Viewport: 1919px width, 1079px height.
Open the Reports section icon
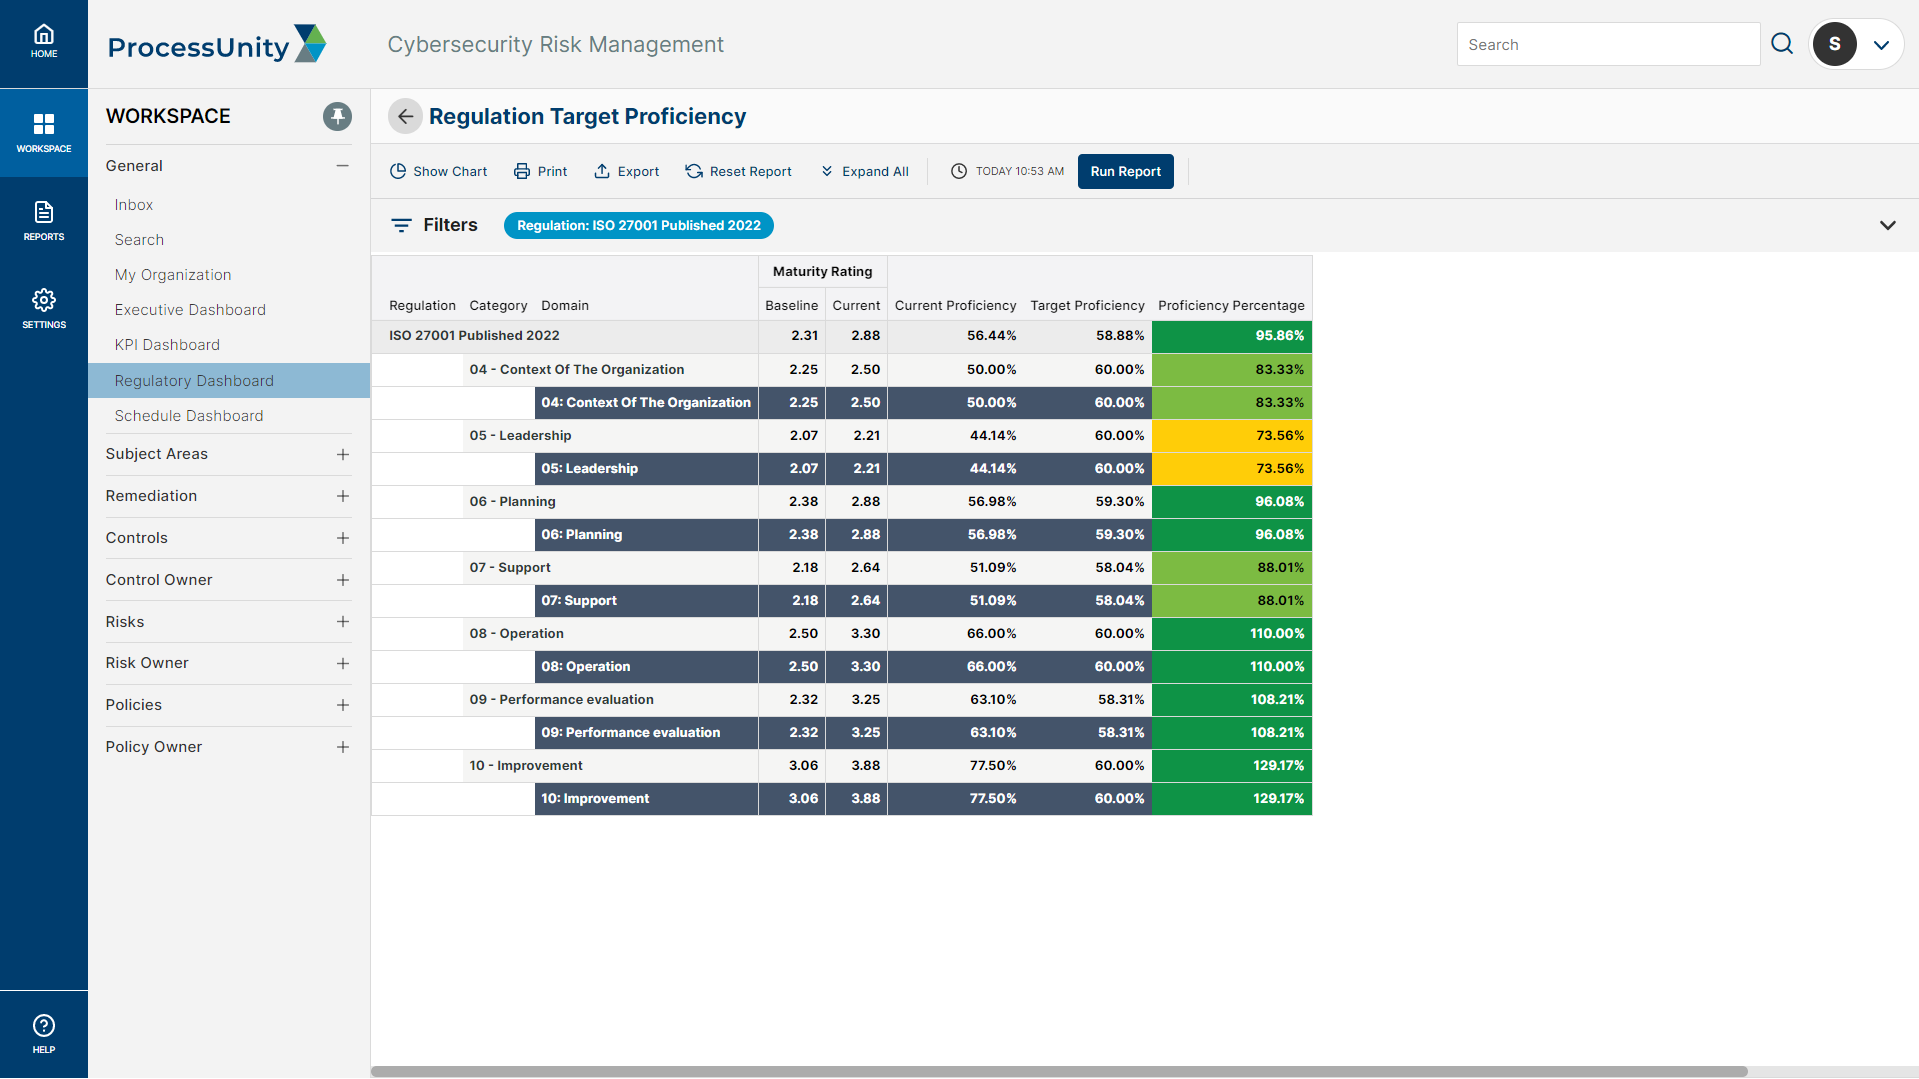click(x=44, y=221)
